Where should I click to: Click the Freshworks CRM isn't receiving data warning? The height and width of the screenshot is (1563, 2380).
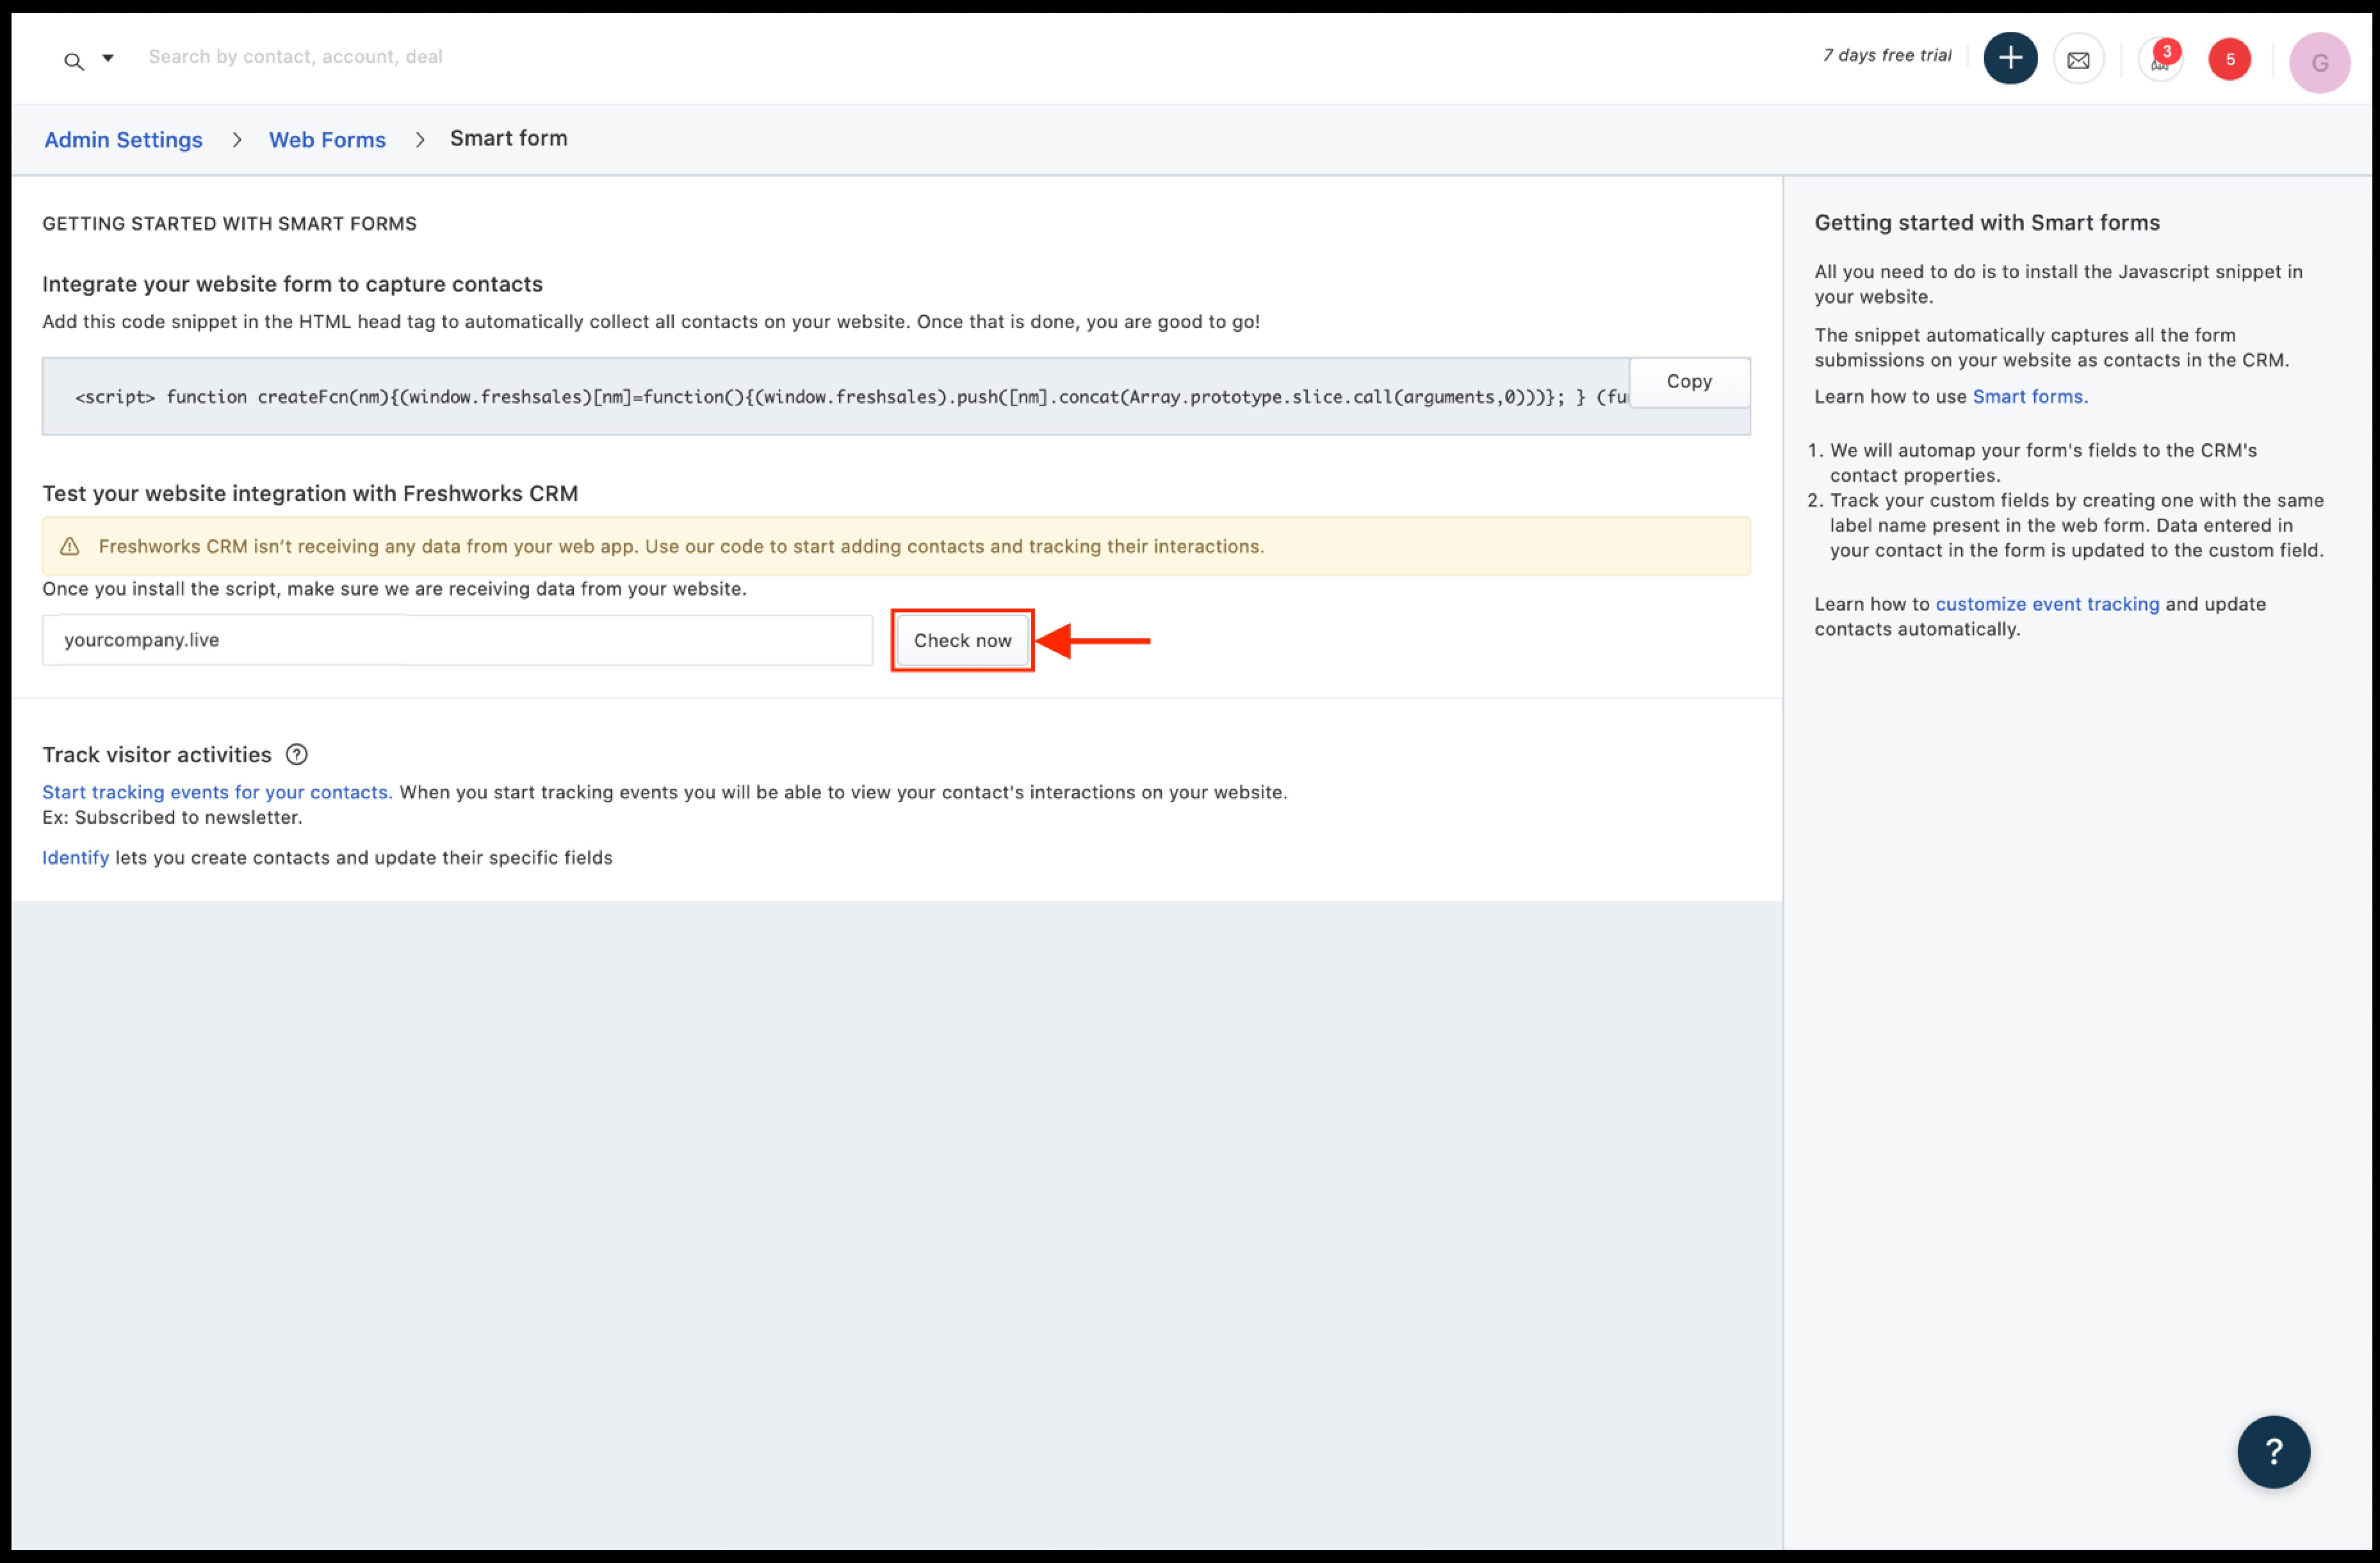point(896,546)
